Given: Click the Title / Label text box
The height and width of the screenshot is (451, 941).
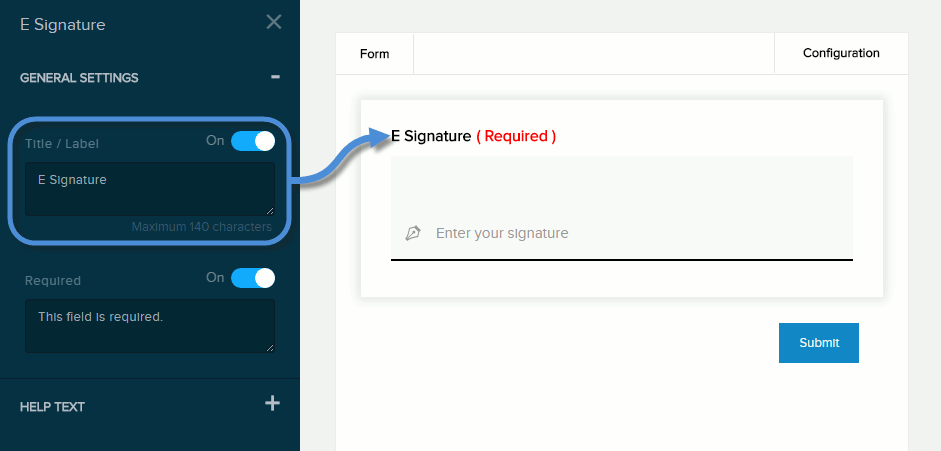Looking at the screenshot, I should [x=150, y=188].
